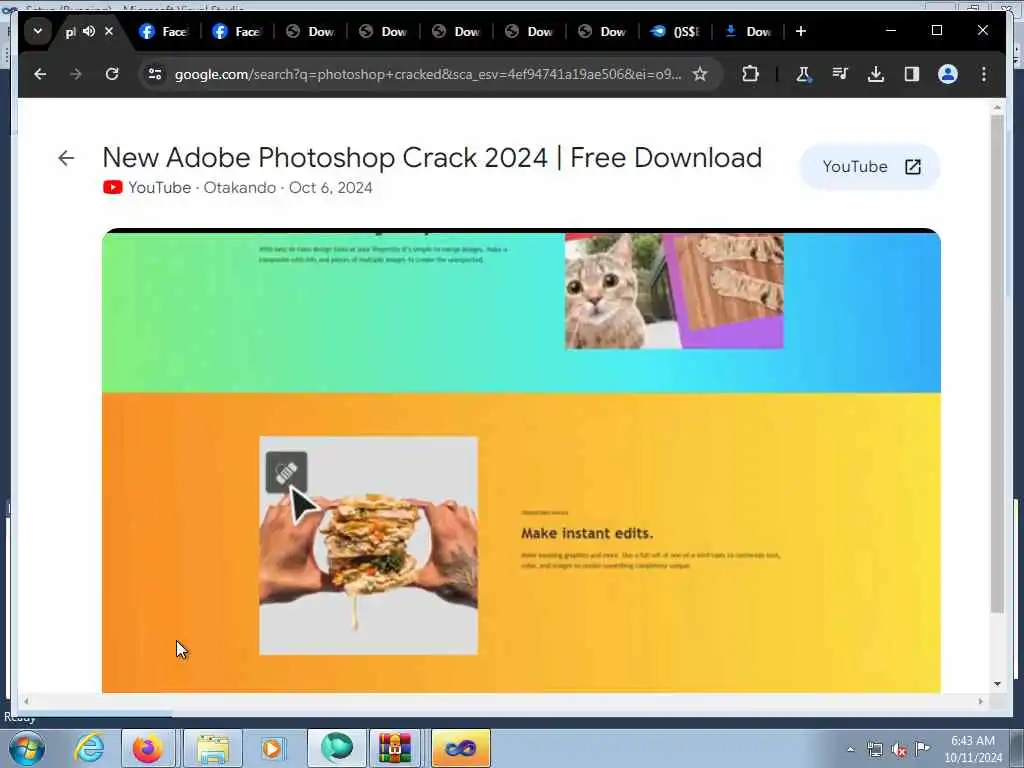The height and width of the screenshot is (768, 1024).
Task: Open video on YouTube button
Action: tap(870, 167)
